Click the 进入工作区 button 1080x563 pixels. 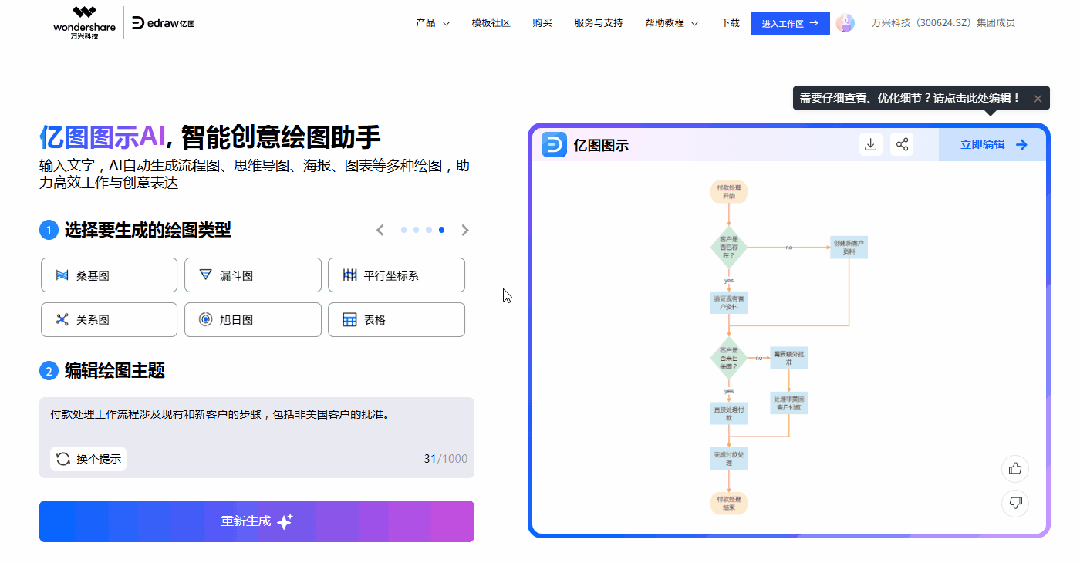(x=790, y=23)
